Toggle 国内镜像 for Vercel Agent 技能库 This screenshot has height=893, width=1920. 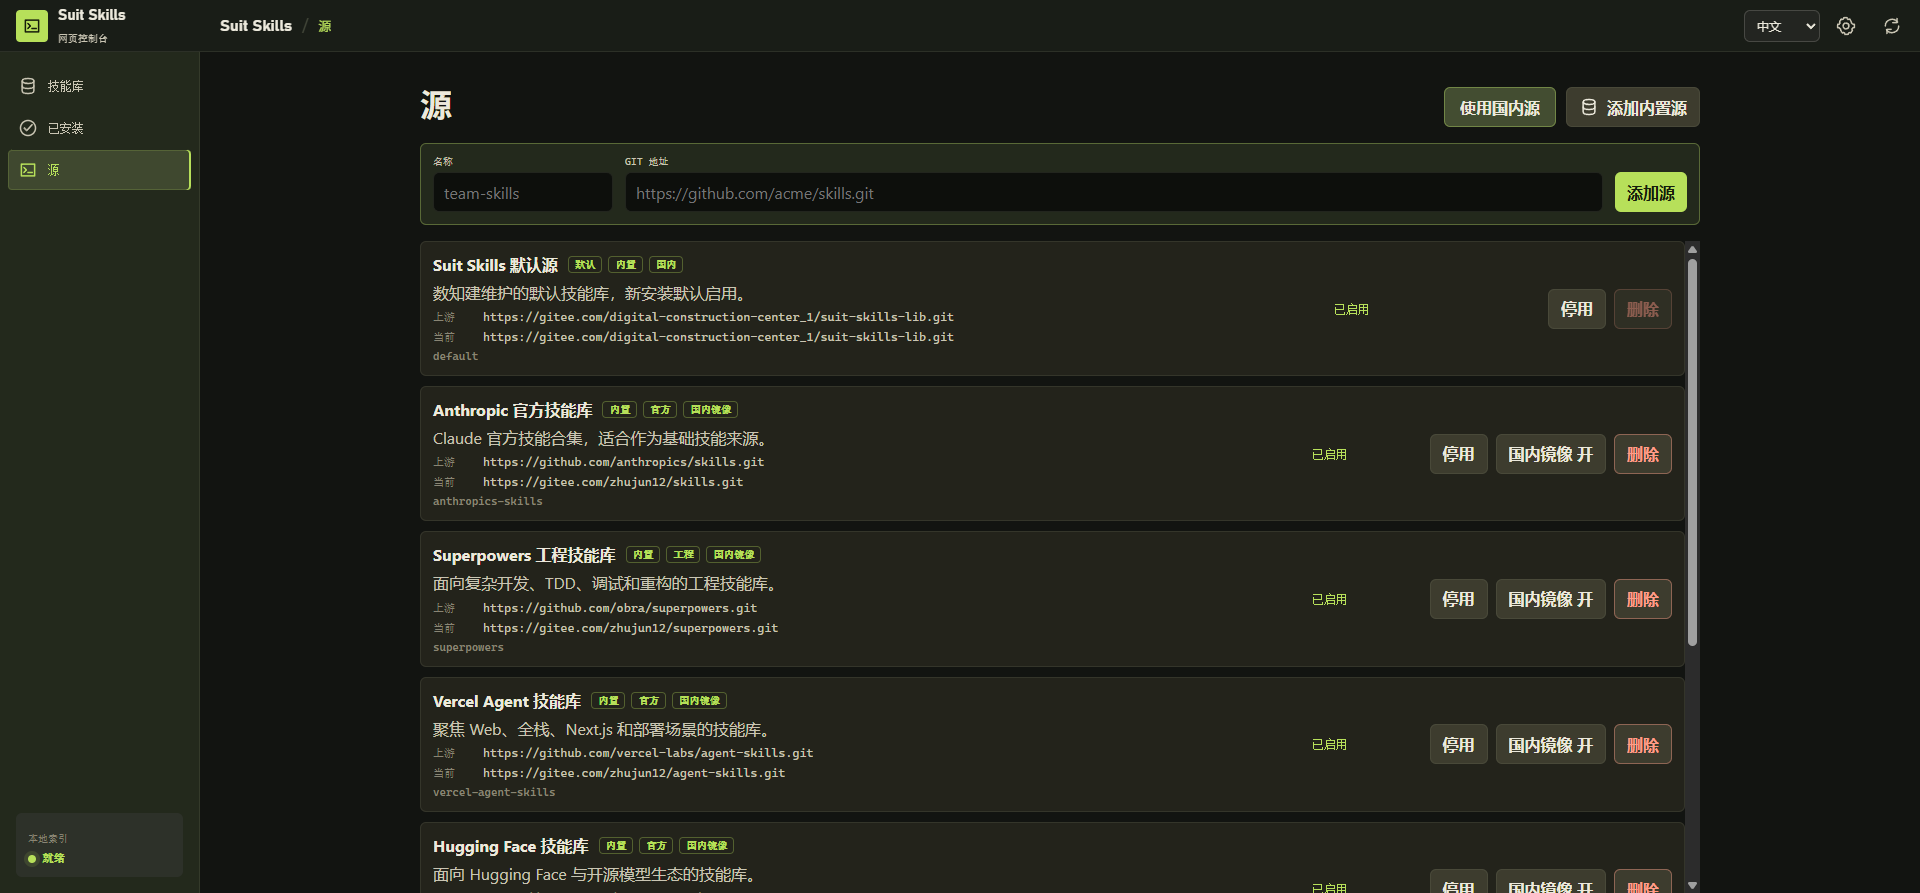1550,744
